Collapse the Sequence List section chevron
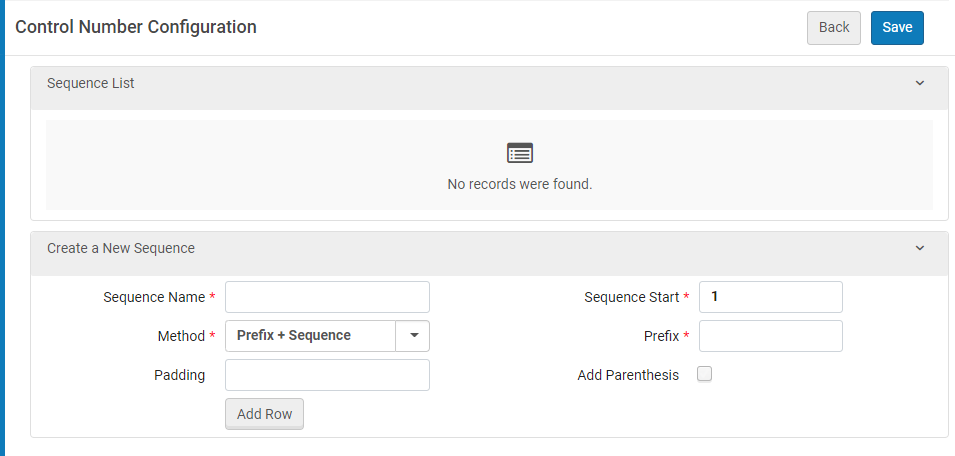 [920, 83]
